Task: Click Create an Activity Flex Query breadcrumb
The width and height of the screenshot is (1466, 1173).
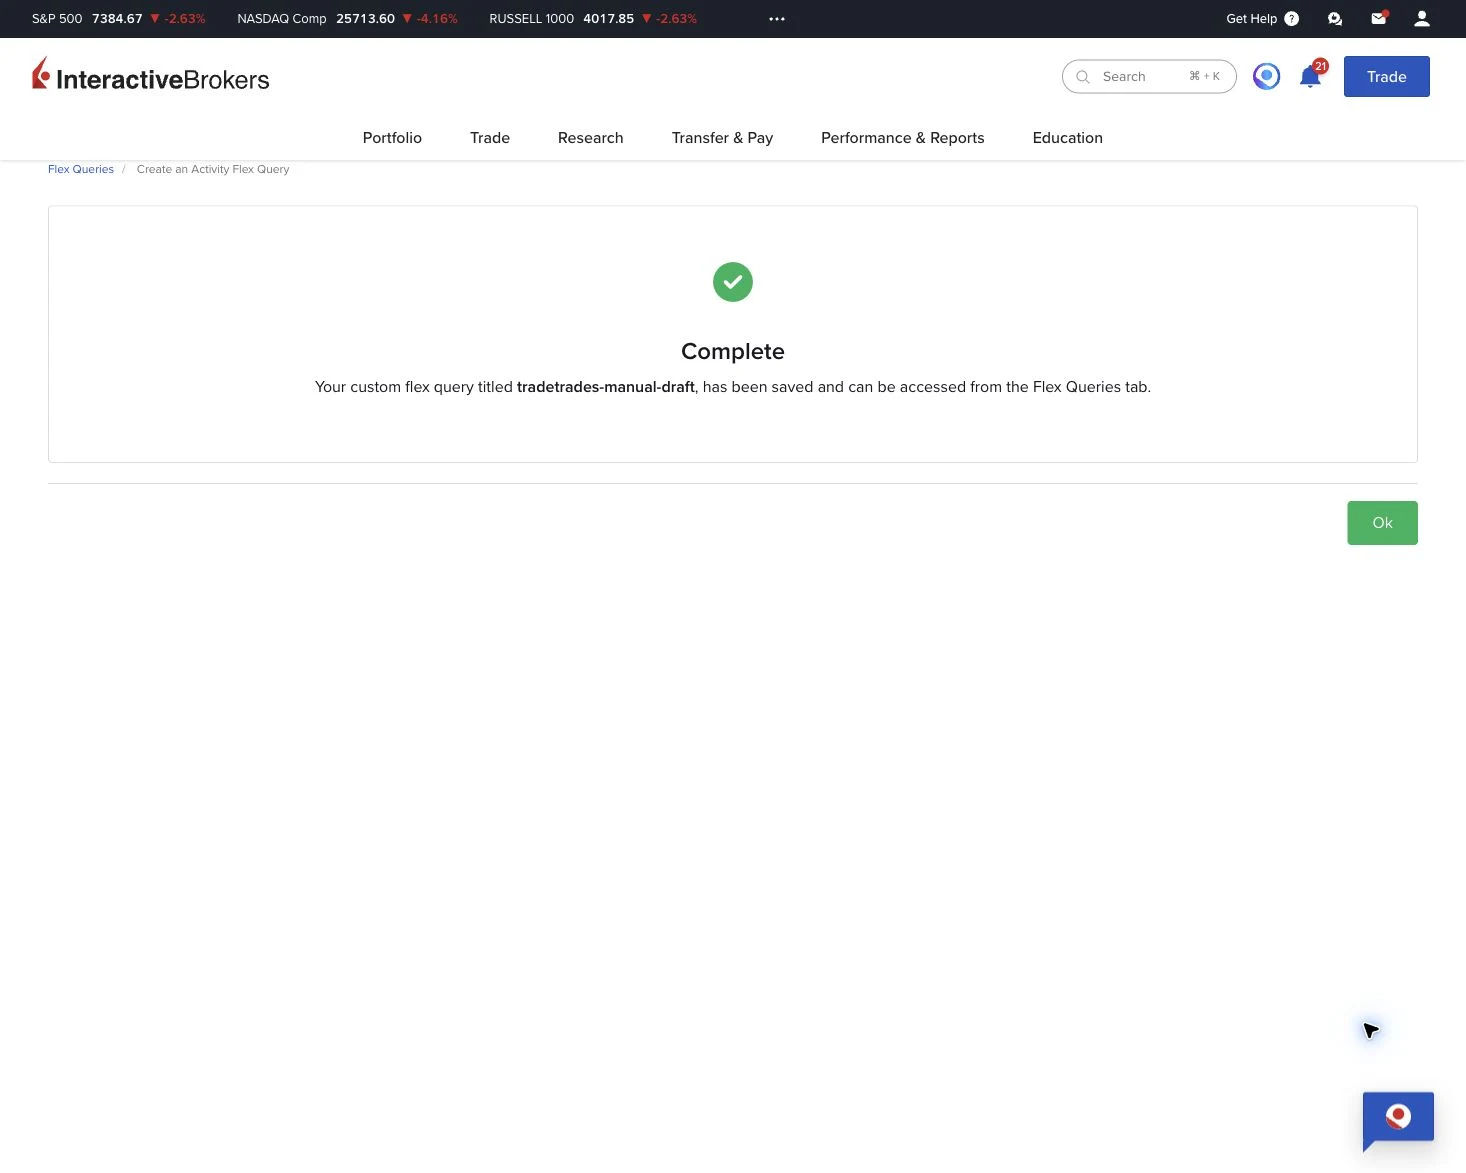Action: coord(213,169)
